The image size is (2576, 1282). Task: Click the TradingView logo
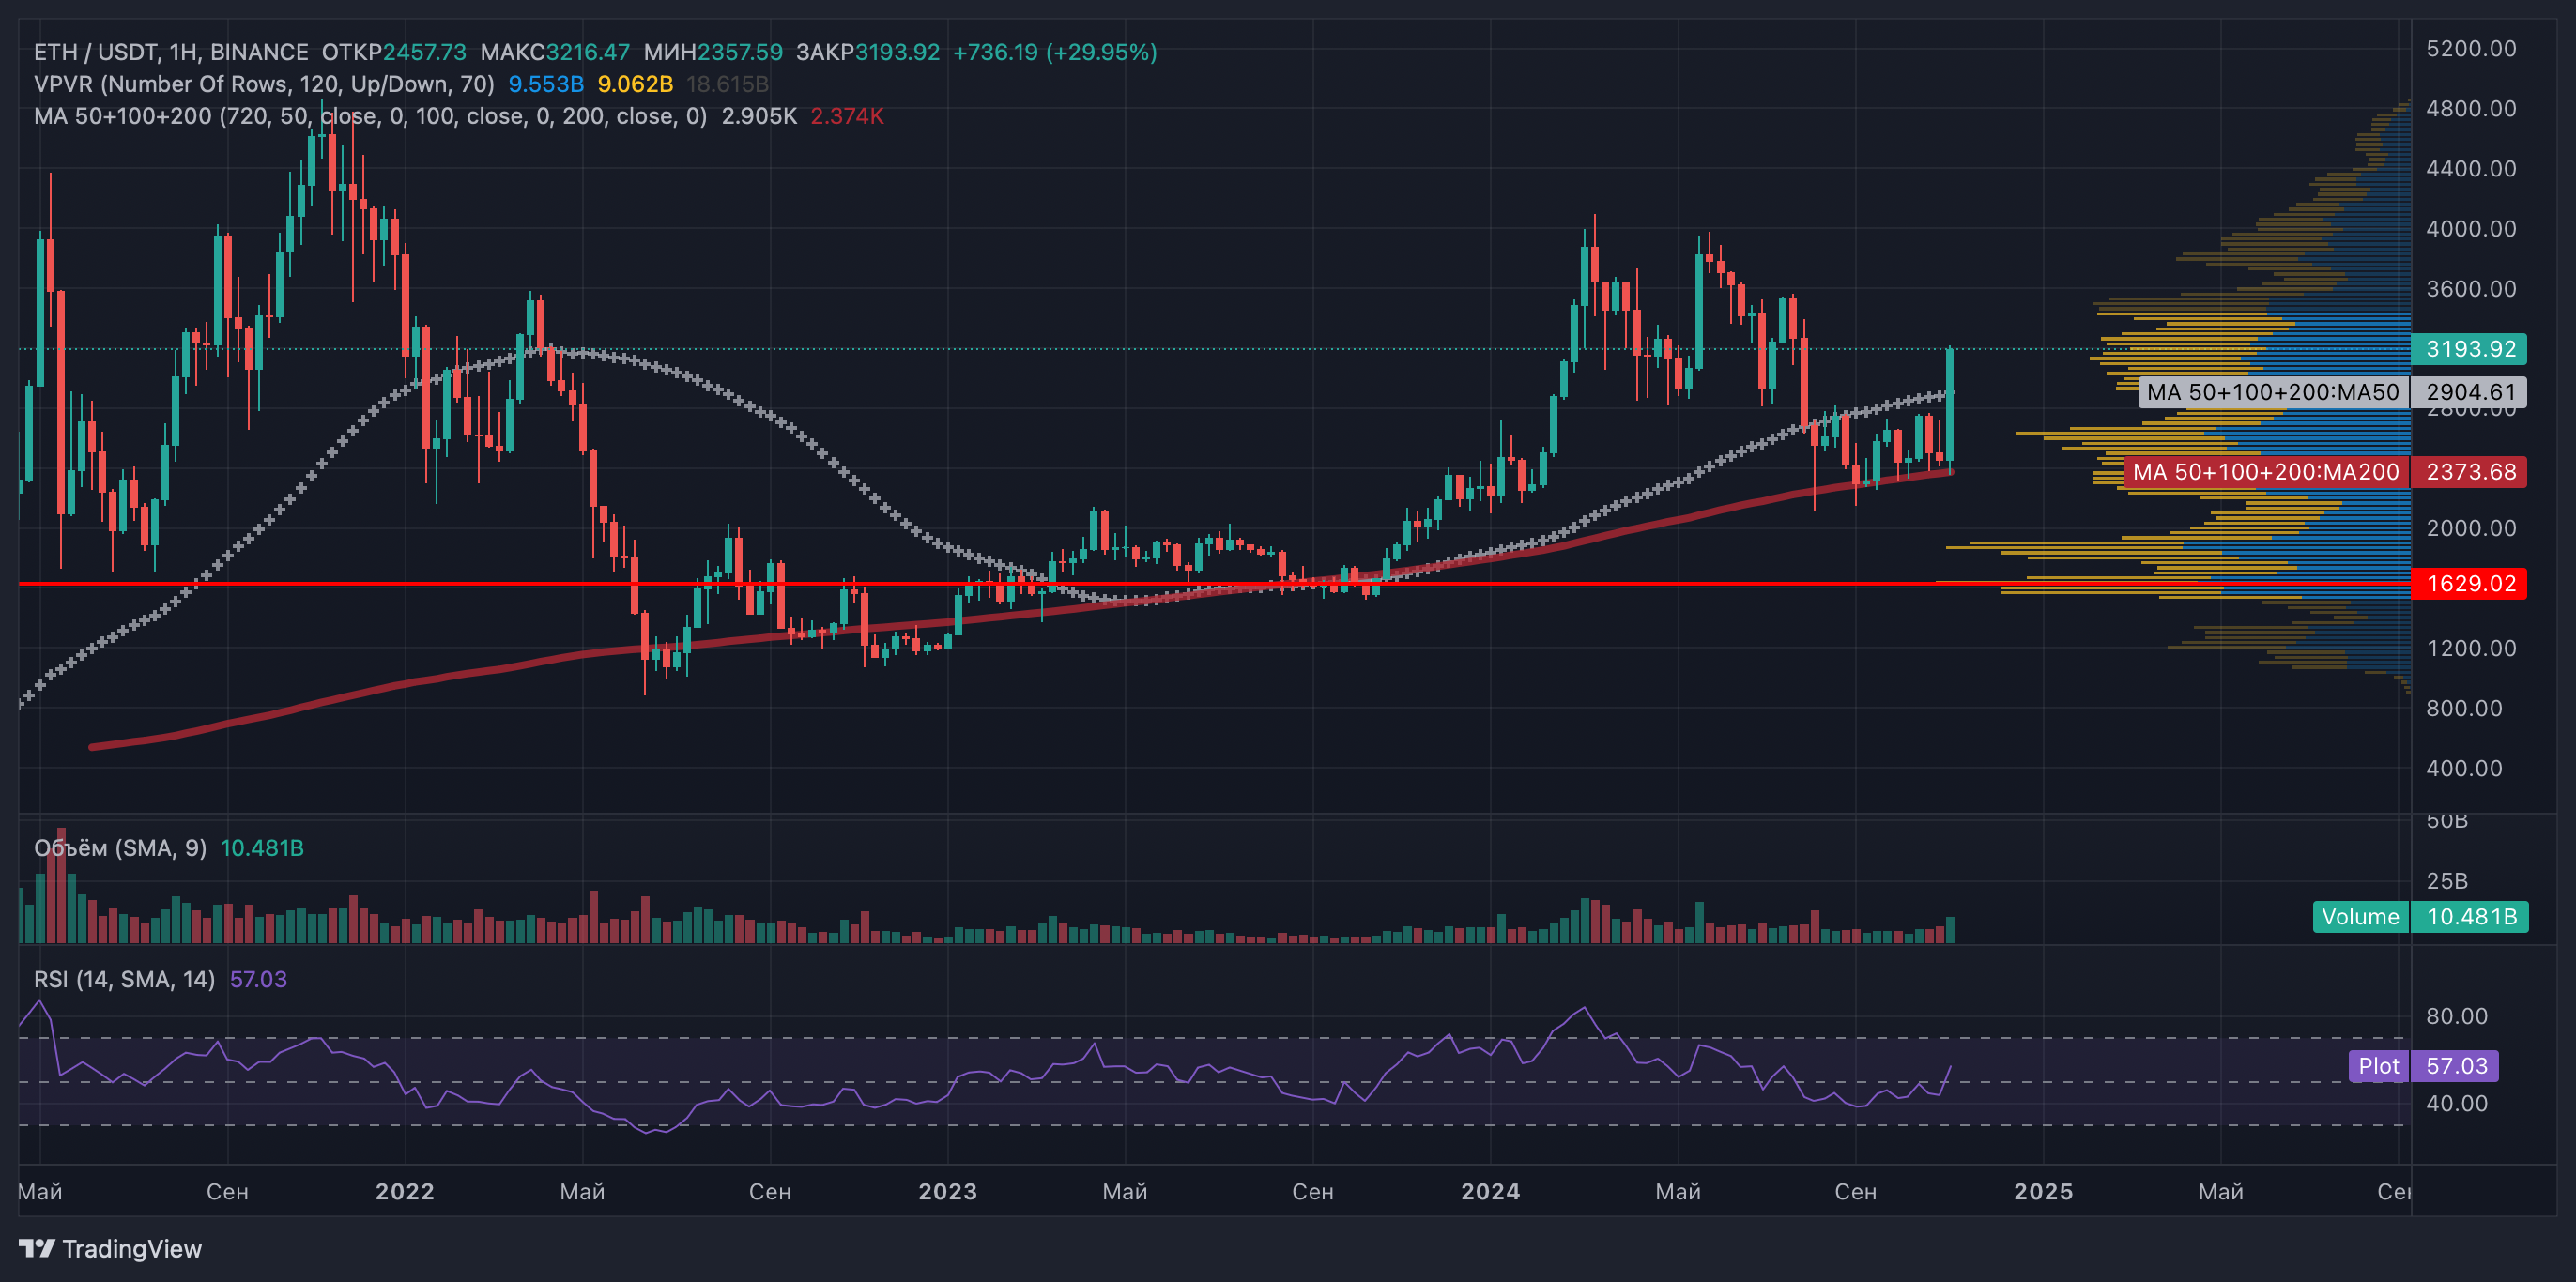pyautogui.click(x=110, y=1248)
